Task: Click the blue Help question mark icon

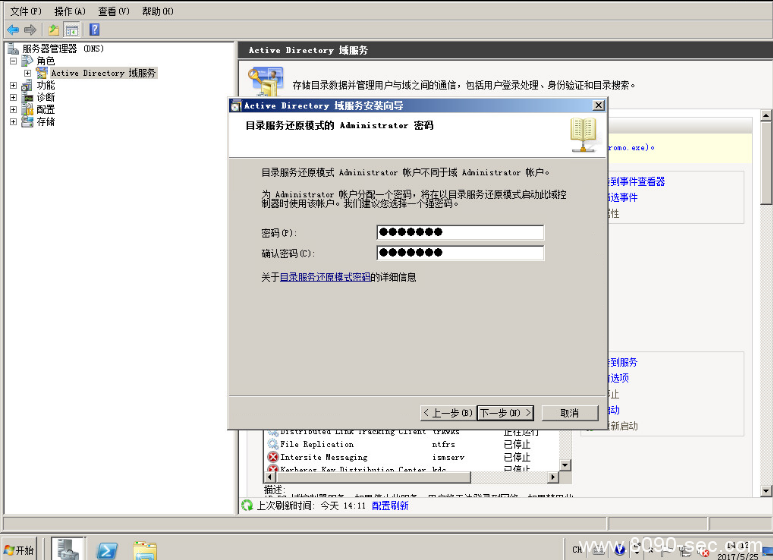Action: click(94, 30)
